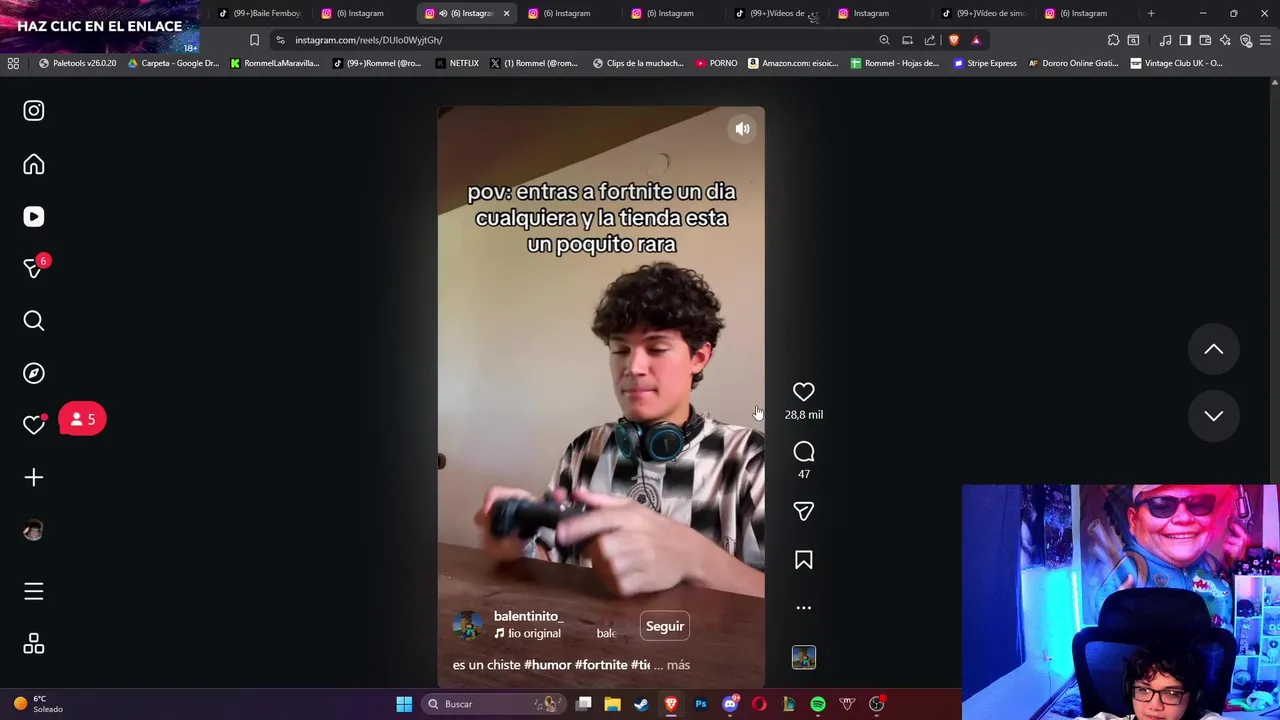Open the Brave Leo AI sparkle icon
Viewport: 1280px width, 720px height.
[x=1225, y=40]
